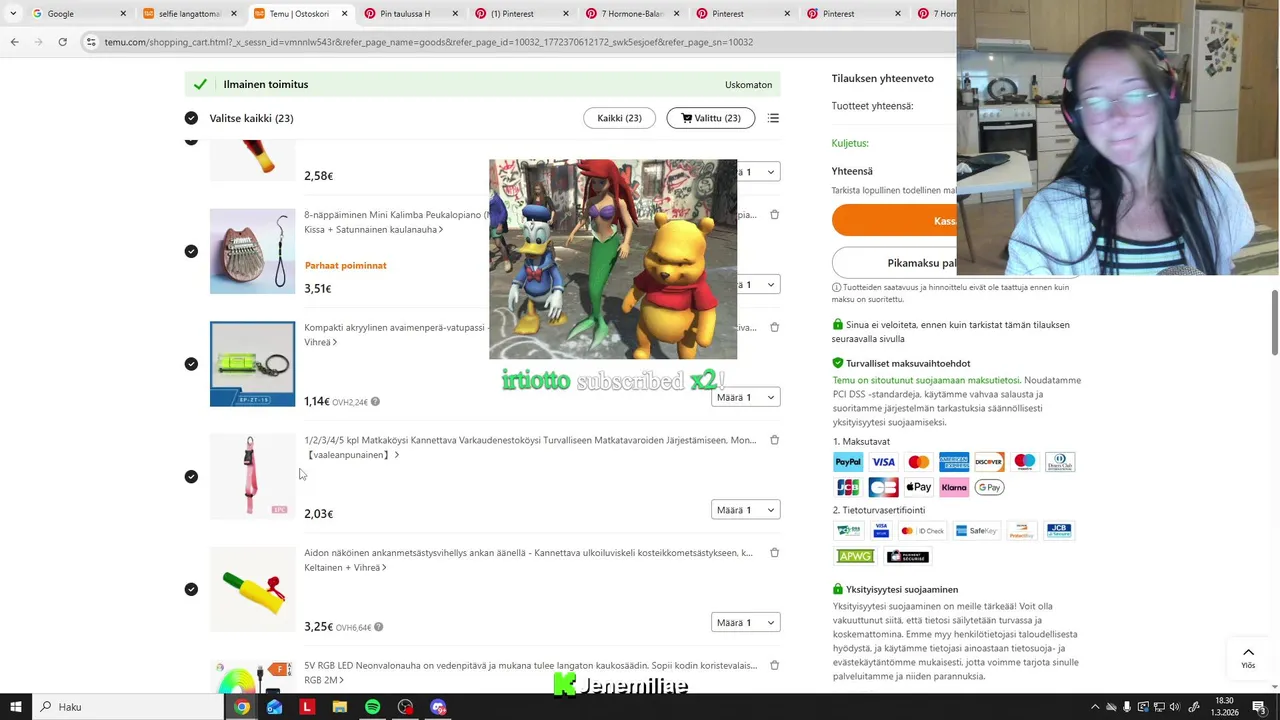Click the Windows Haku search box
Screen dimensions: 1280x720
click(x=128, y=707)
